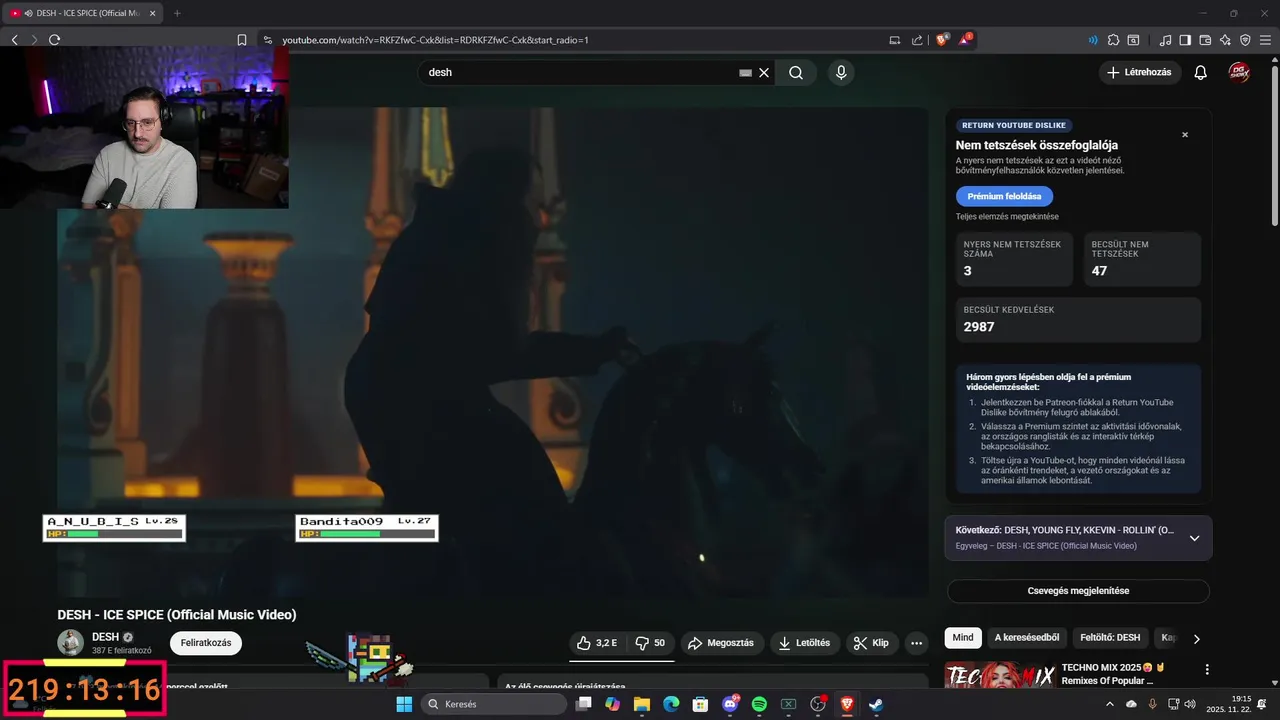Open the Windows Start menu
Image resolution: width=1280 pixels, height=720 pixels.
point(404,704)
